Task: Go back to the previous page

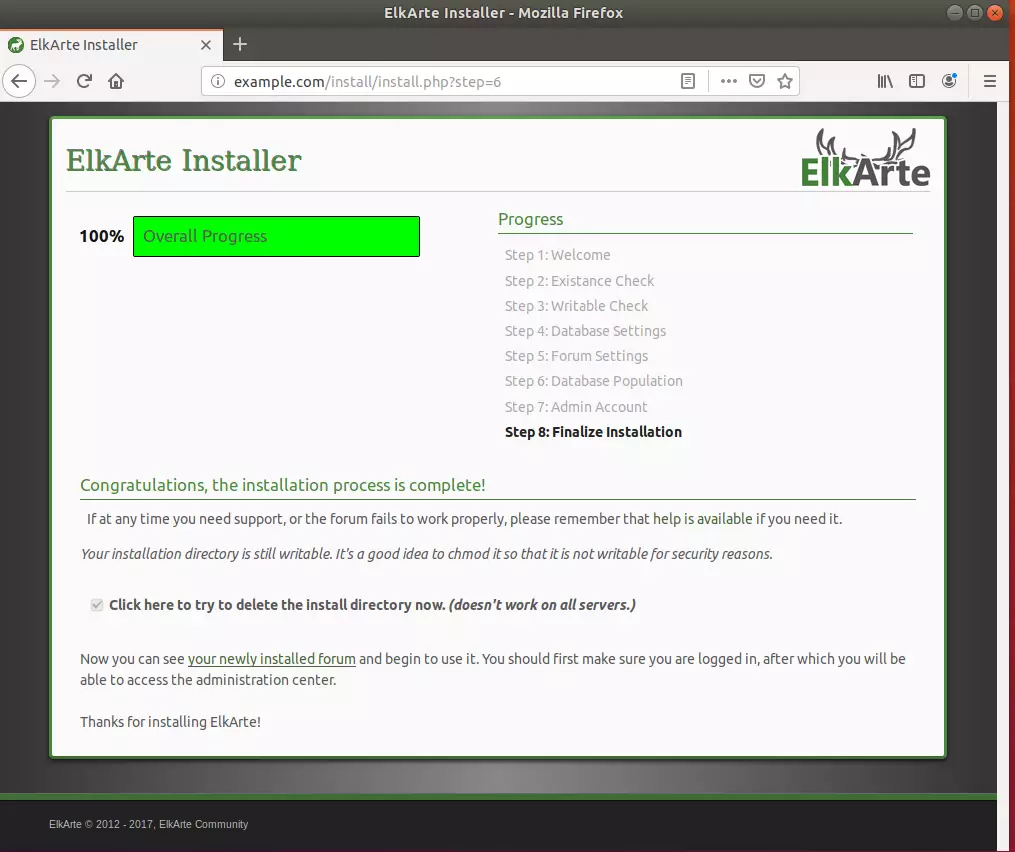Action: 19,82
